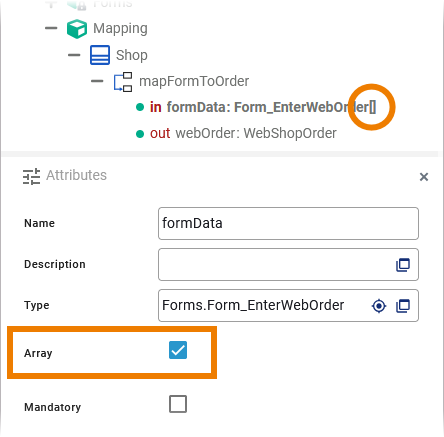Collapse the Shop tree node
Image resolution: width=444 pixels, height=437 pixels.
(74, 55)
